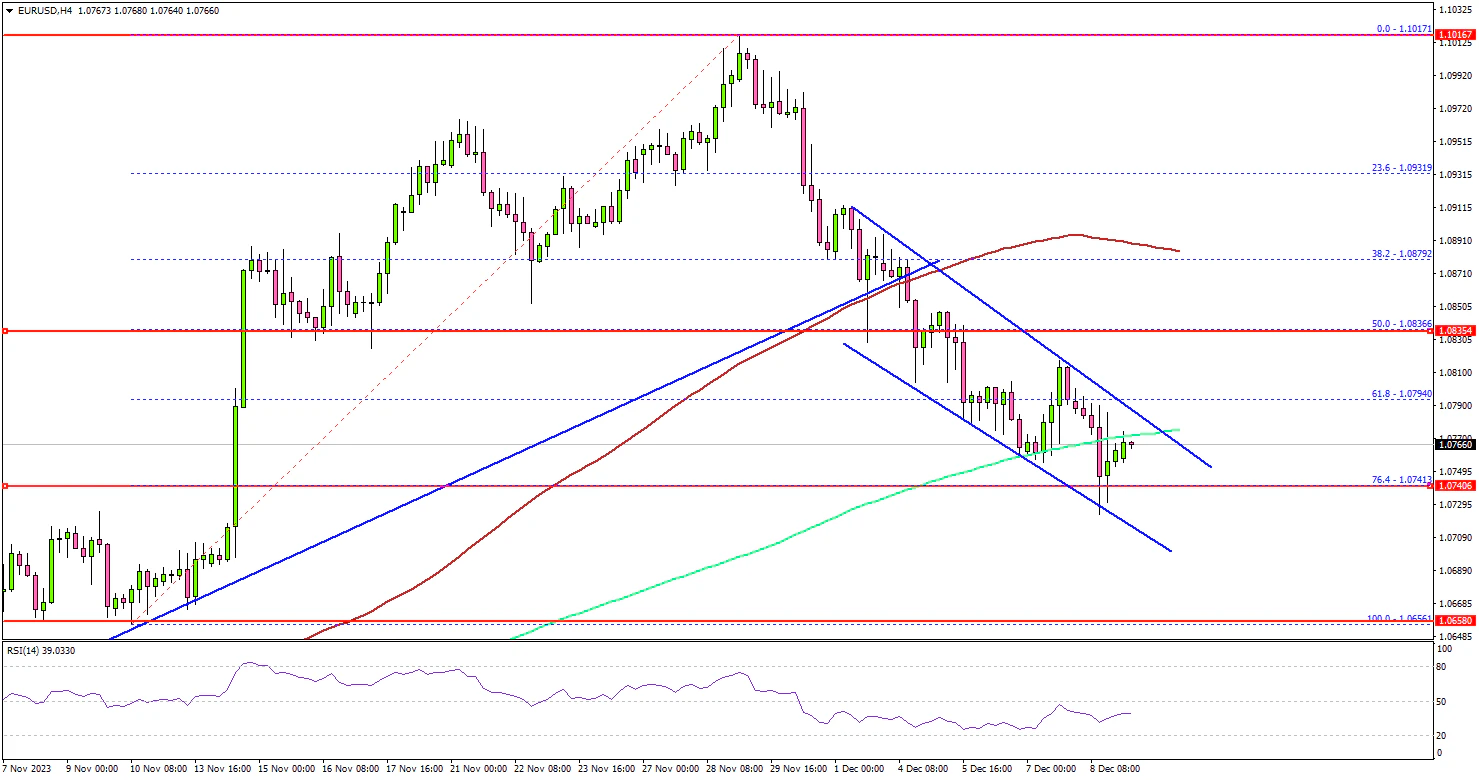Viewport: 1479px width, 780px height.
Task: Select the red 1.07406 price tag
Action: [1456, 486]
